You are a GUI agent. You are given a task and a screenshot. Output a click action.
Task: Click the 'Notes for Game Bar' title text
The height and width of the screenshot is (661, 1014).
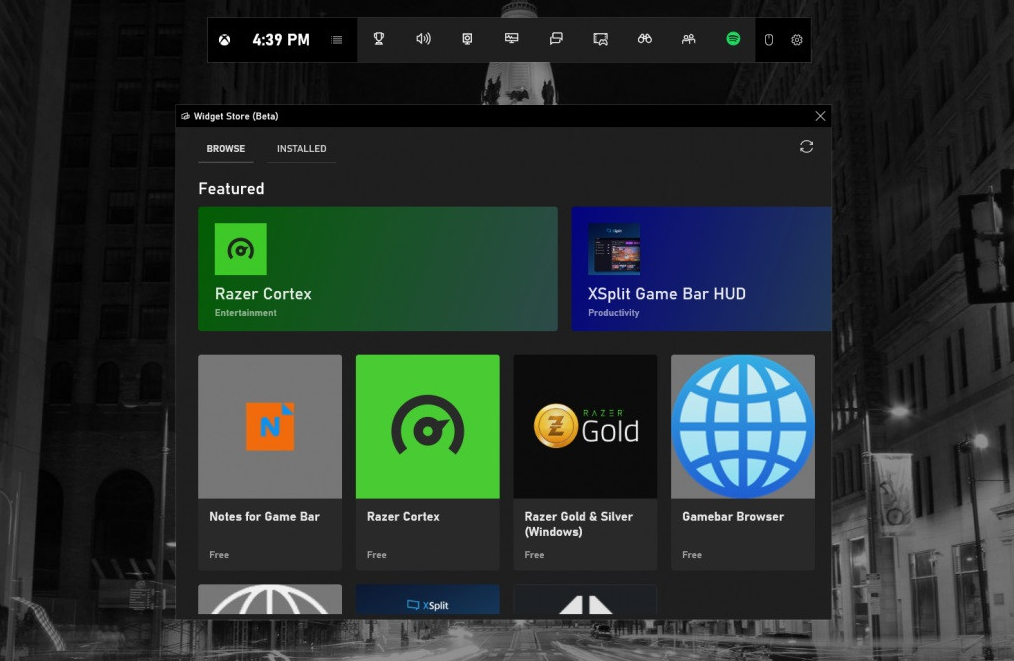pyautogui.click(x=264, y=517)
